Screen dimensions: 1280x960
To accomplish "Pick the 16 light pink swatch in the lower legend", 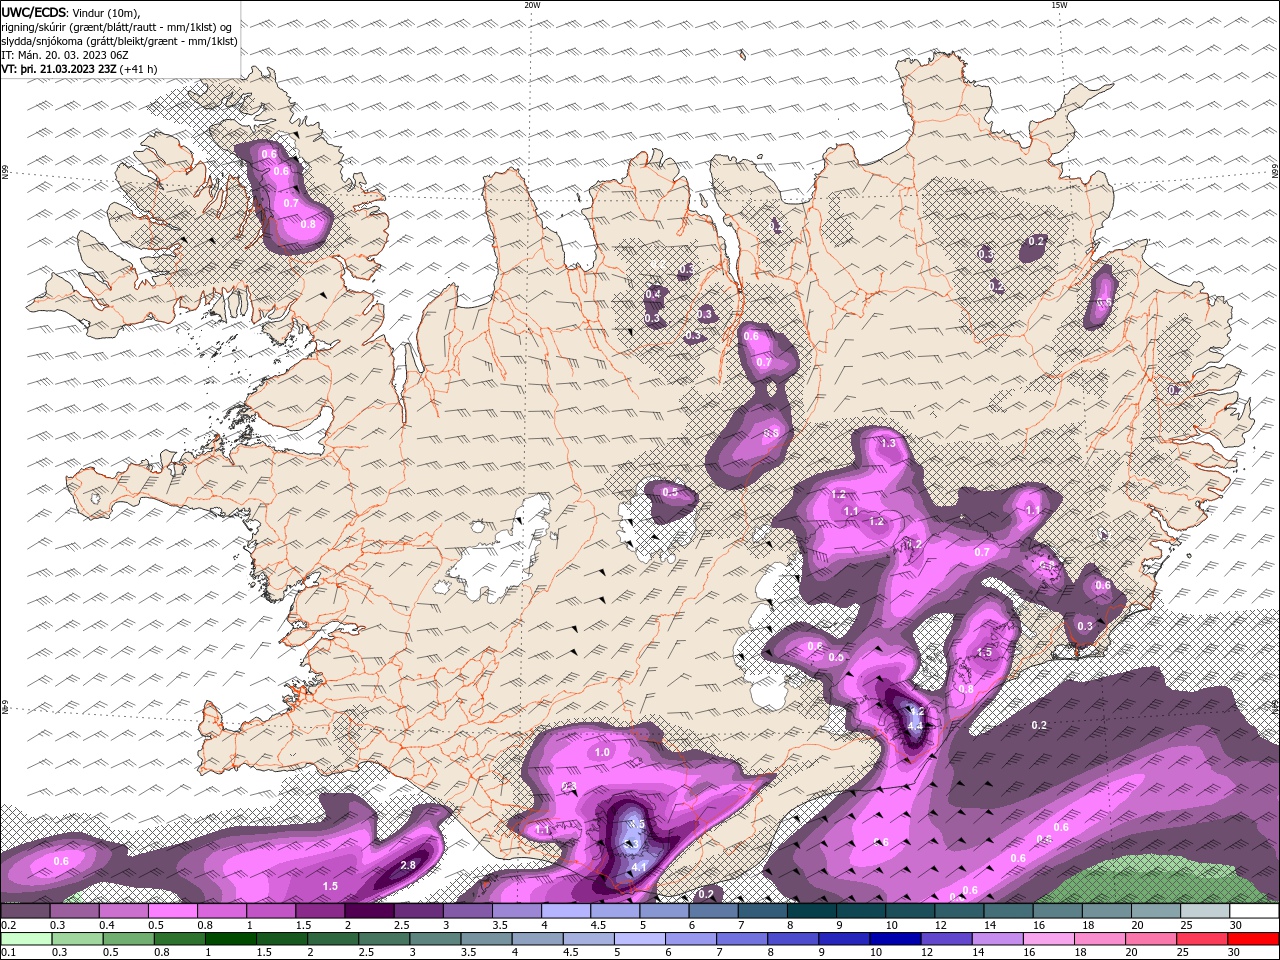I will tap(1050, 939).
